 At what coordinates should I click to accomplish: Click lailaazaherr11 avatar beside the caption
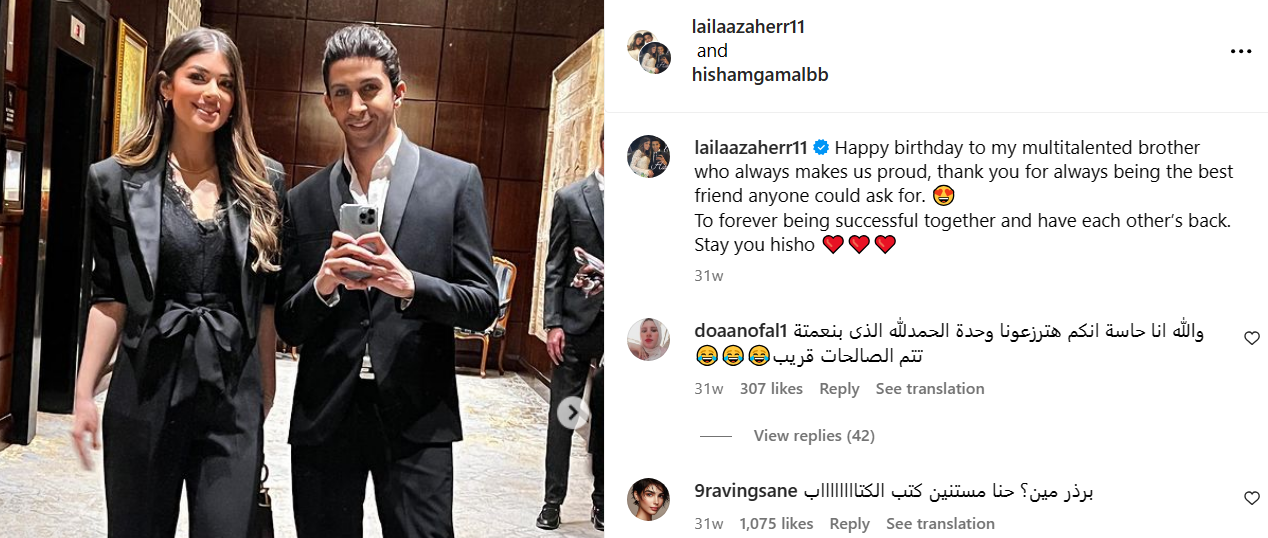648,156
